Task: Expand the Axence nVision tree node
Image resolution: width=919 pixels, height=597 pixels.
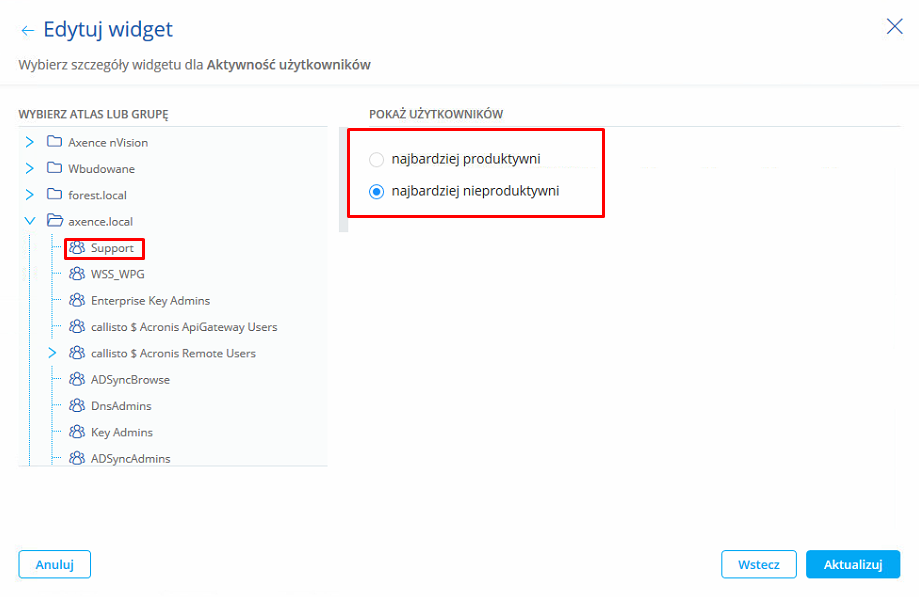Action: click(x=30, y=142)
